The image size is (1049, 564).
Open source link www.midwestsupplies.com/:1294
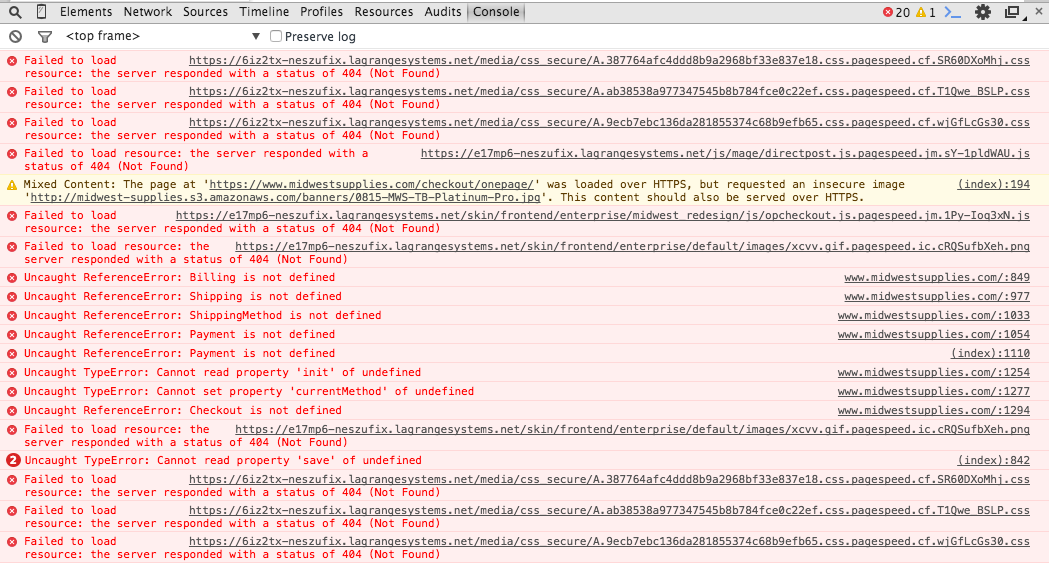(934, 411)
